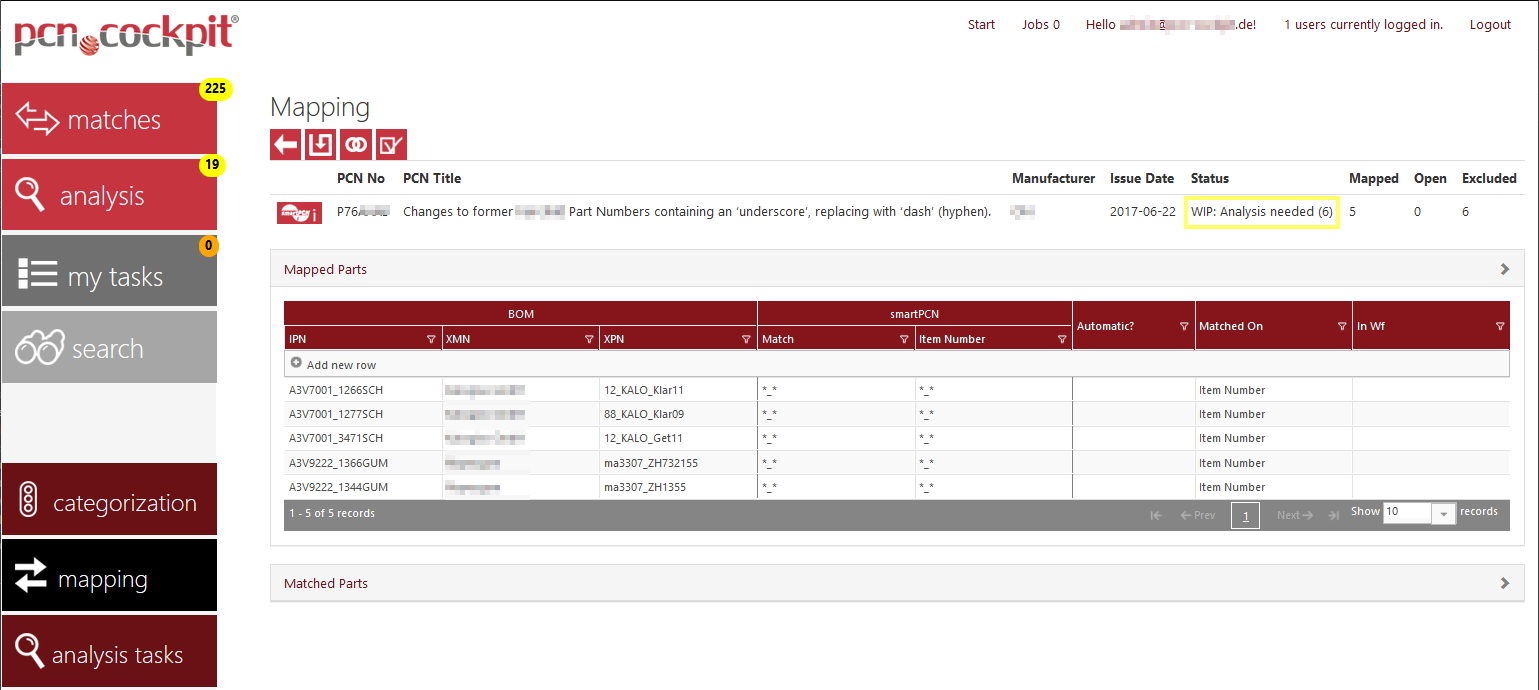Open the smartPCN info icon in PCN row
This screenshot has width=1539, height=690.
(x=299, y=212)
